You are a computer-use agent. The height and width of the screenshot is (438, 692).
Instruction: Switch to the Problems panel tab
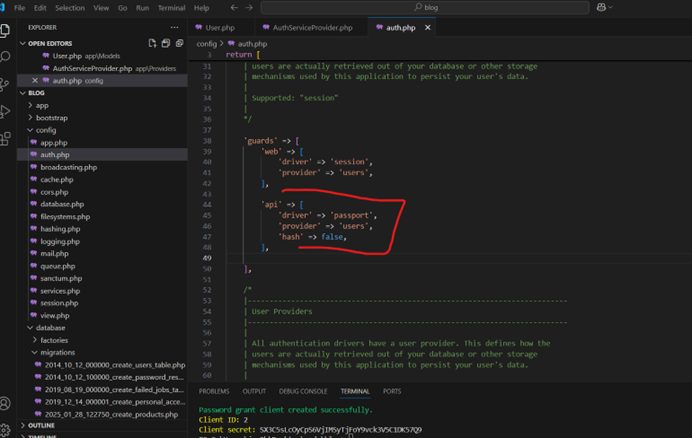(214, 391)
